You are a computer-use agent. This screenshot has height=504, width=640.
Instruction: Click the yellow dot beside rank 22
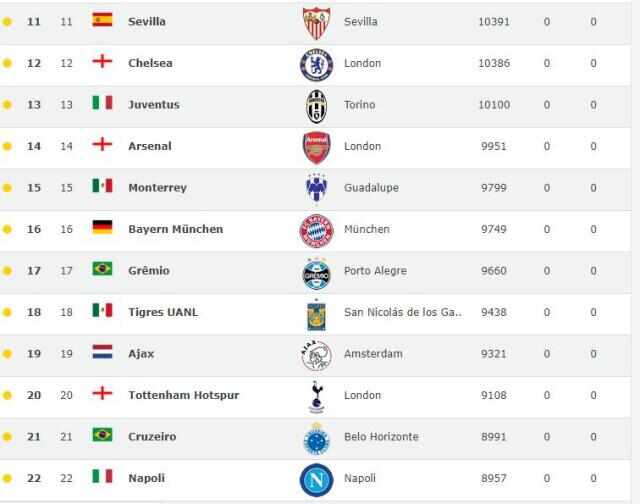pyautogui.click(x=8, y=478)
